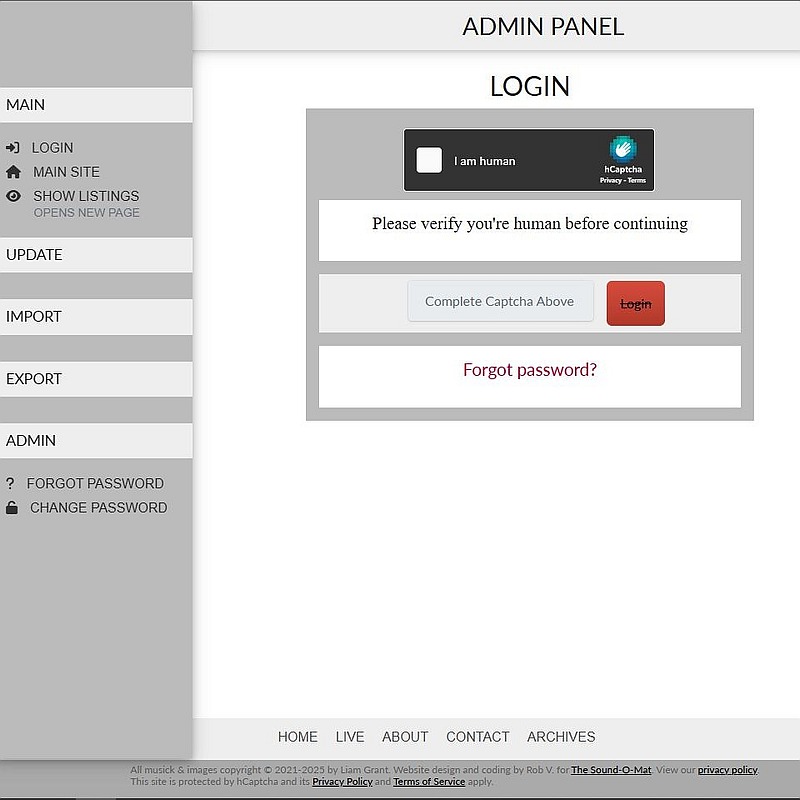Image resolution: width=800 pixels, height=800 pixels.
Task: Click the hCaptcha hand logo
Action: [x=622, y=148]
